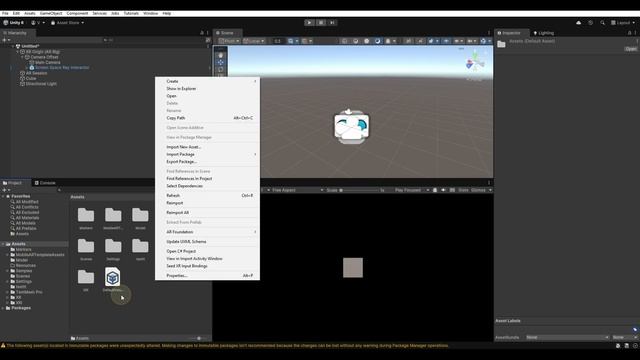Open the cloud services icon

(578, 23)
